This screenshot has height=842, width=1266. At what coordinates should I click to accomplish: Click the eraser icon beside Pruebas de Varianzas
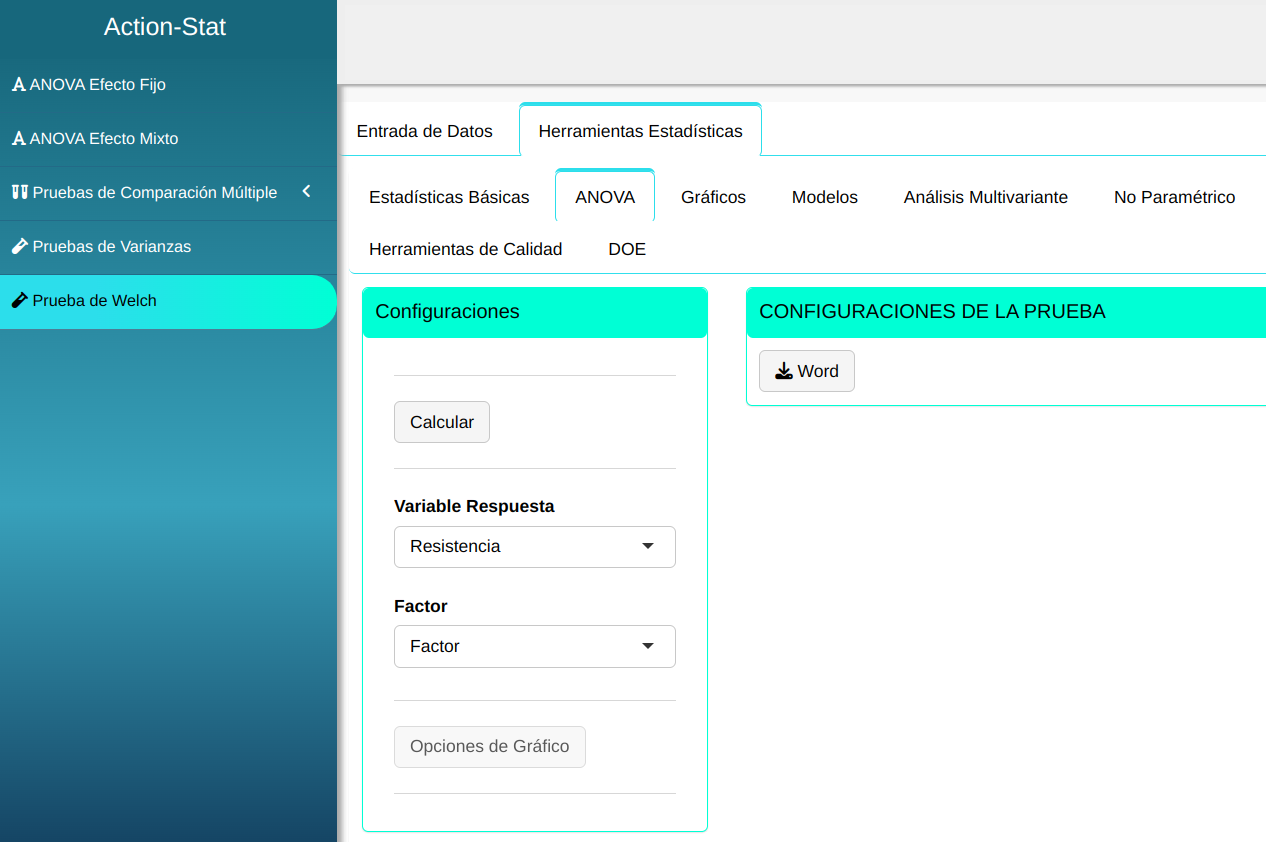(19, 246)
